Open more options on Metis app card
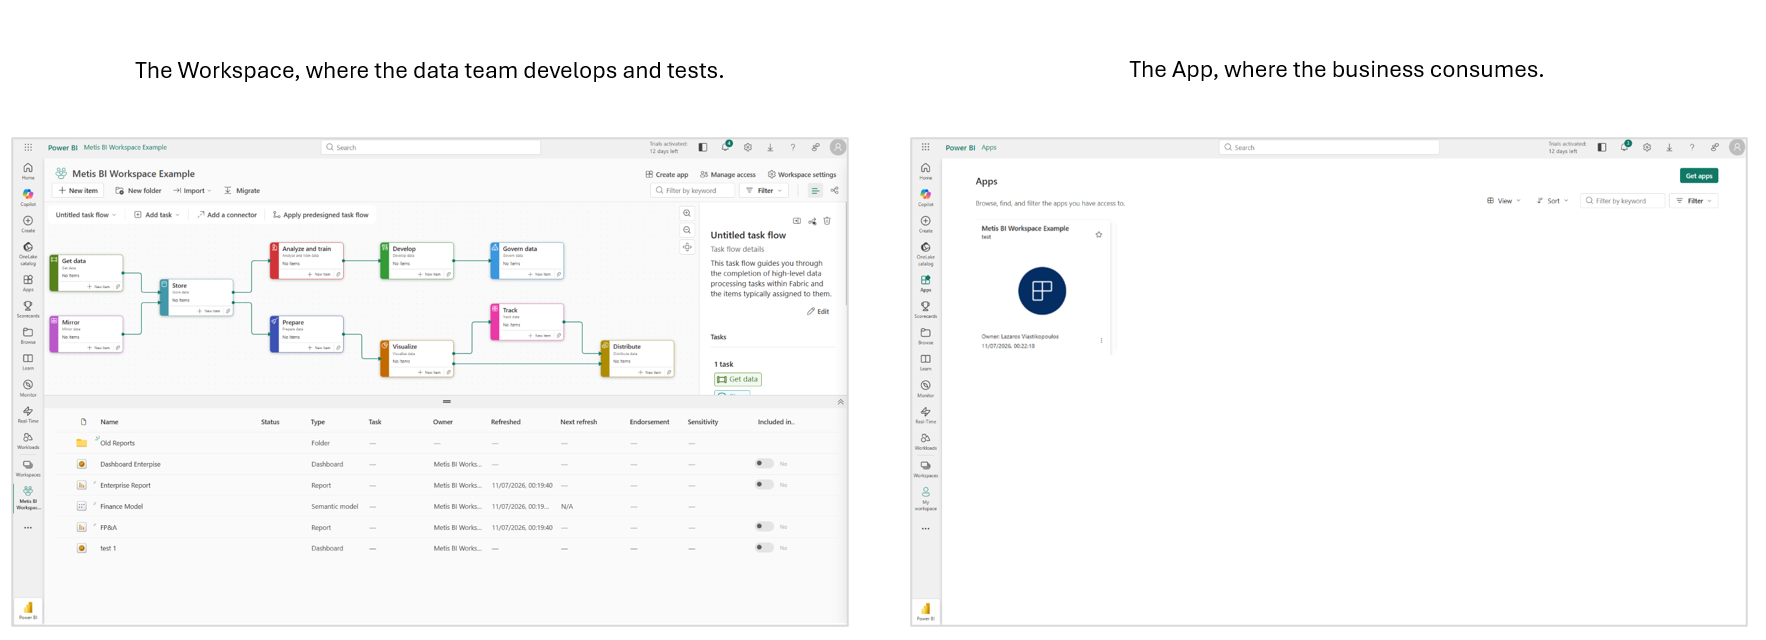Viewport: 1766px width, 640px height. tap(1102, 341)
